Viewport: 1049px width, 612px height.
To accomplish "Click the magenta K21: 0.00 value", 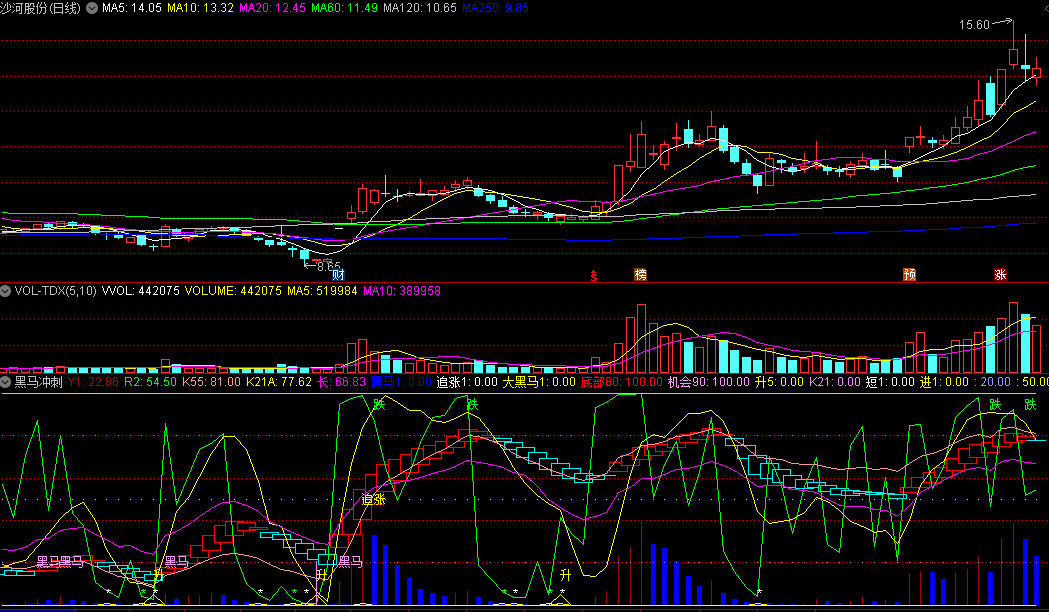I will (x=835, y=382).
